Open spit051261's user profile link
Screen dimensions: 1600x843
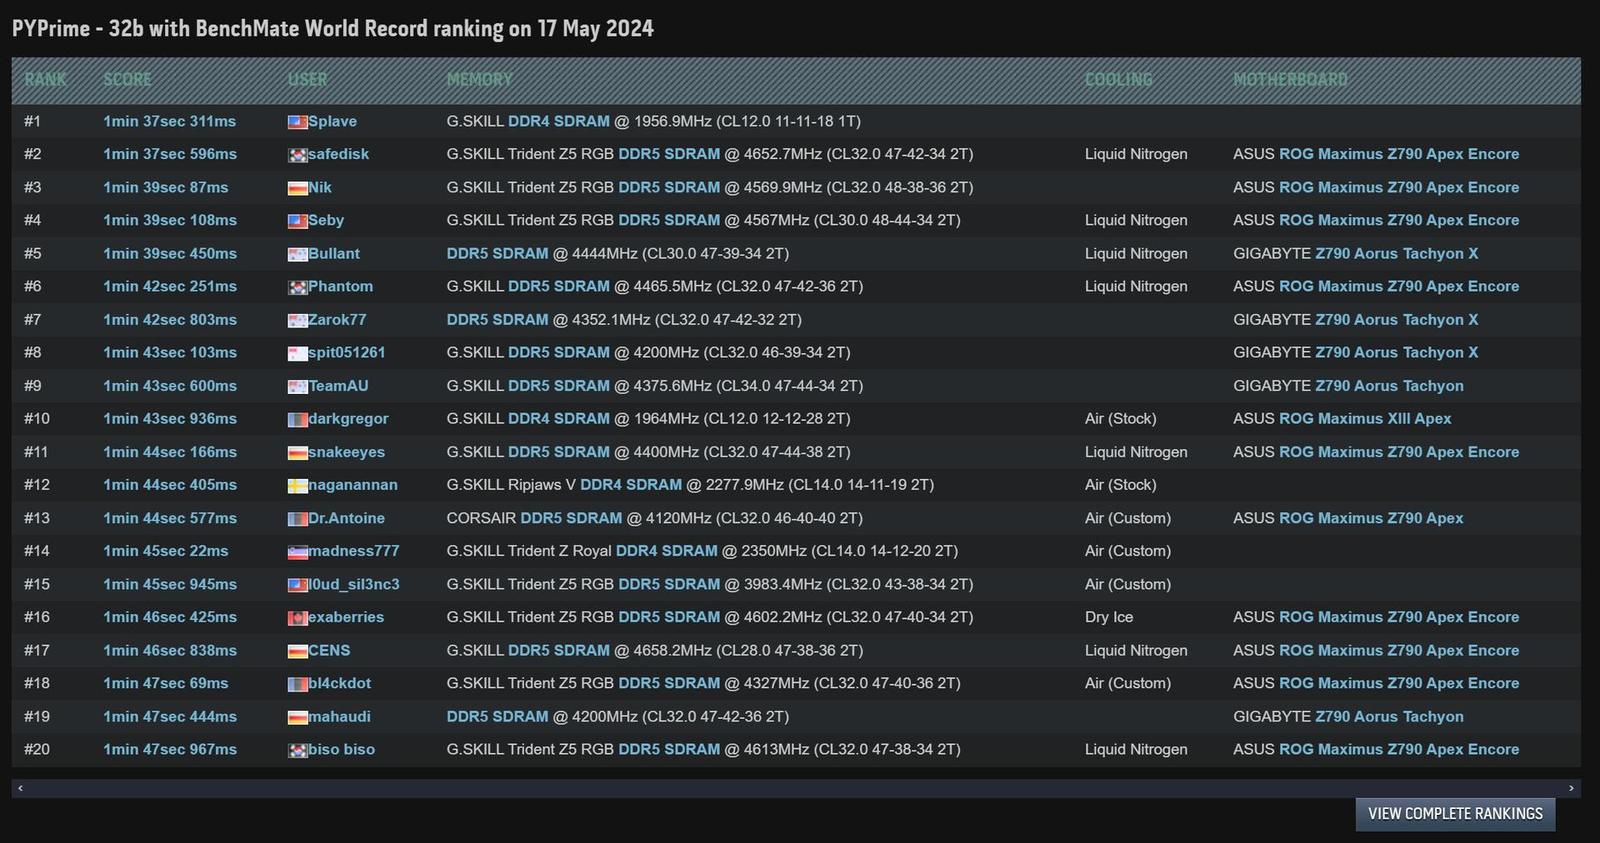pos(346,352)
